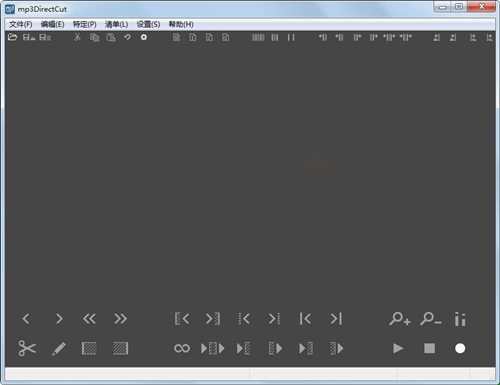
Task: Go to file start, solid-bar left chevron
Action: [x=305, y=319]
